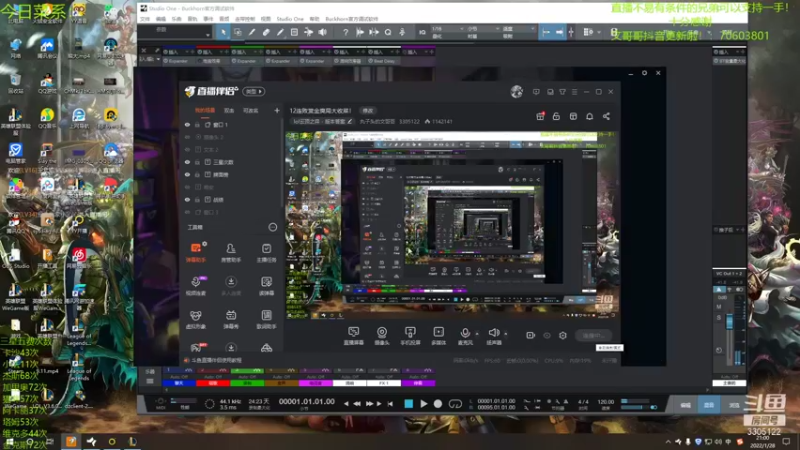This screenshot has height=450, width=800.
Task: Click the record video icon beside settings gear
Action: click(531, 335)
